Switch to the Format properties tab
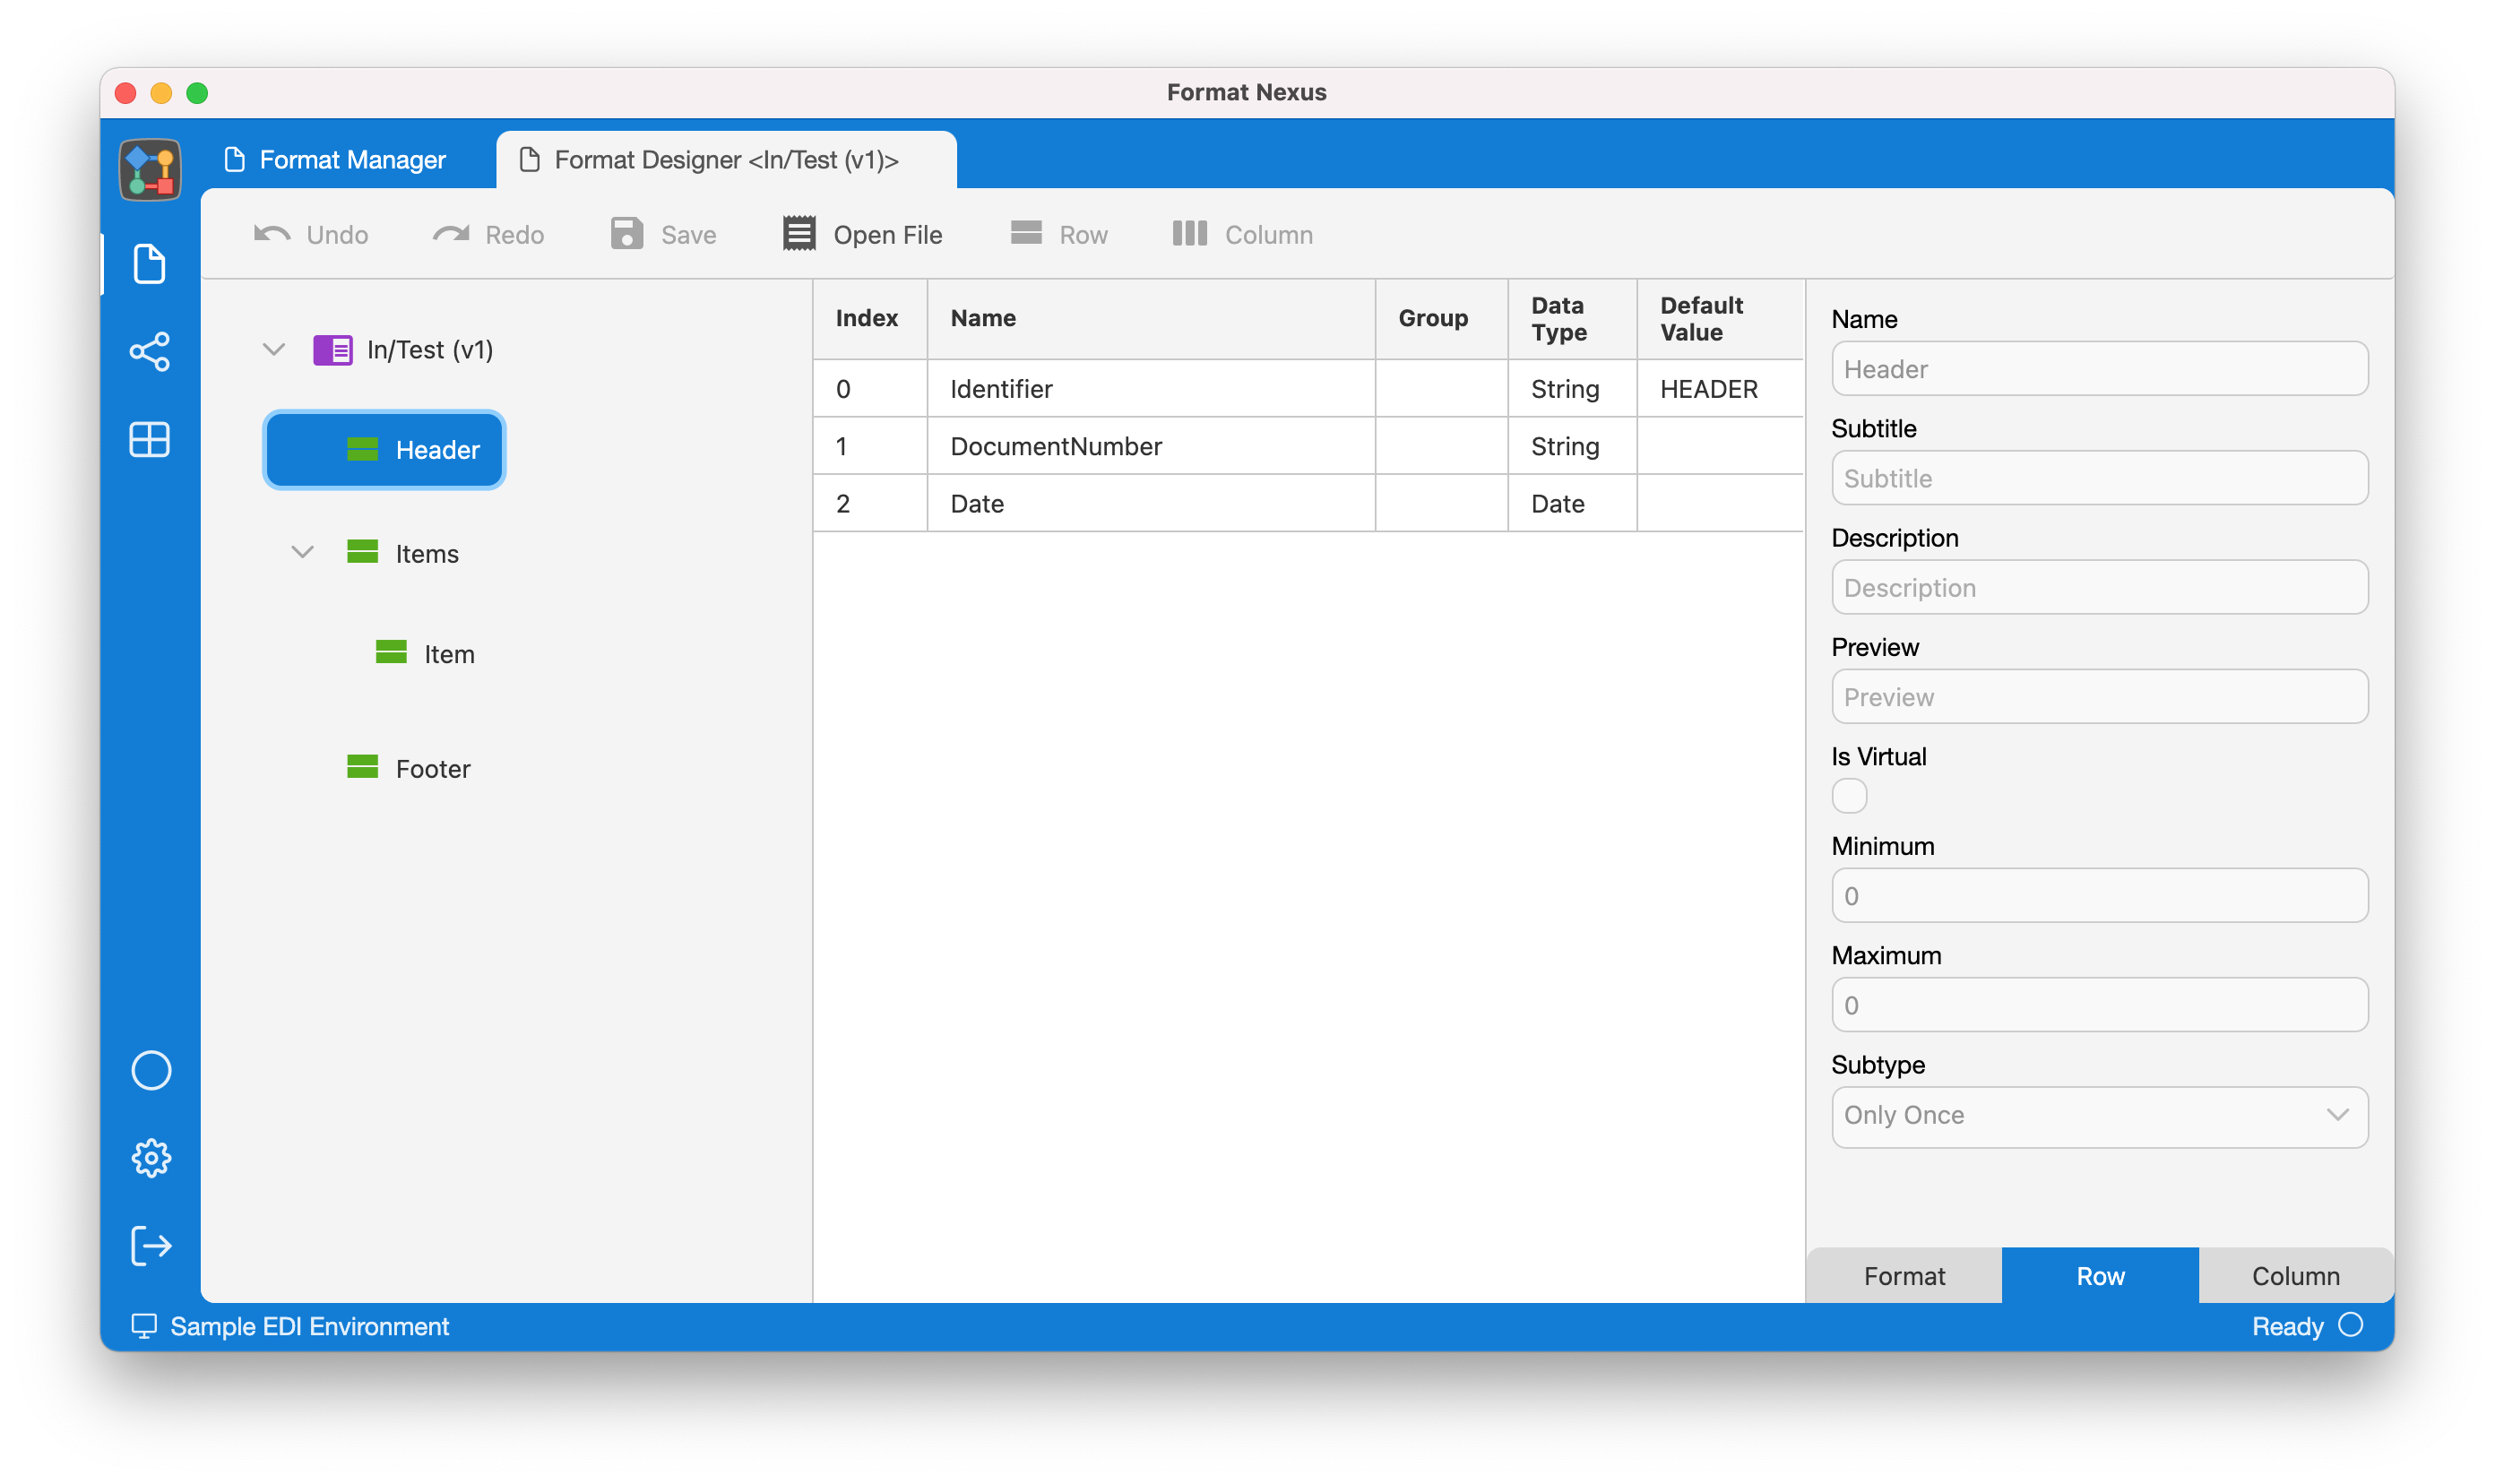This screenshot has width=2495, height=1484. tap(1904, 1276)
